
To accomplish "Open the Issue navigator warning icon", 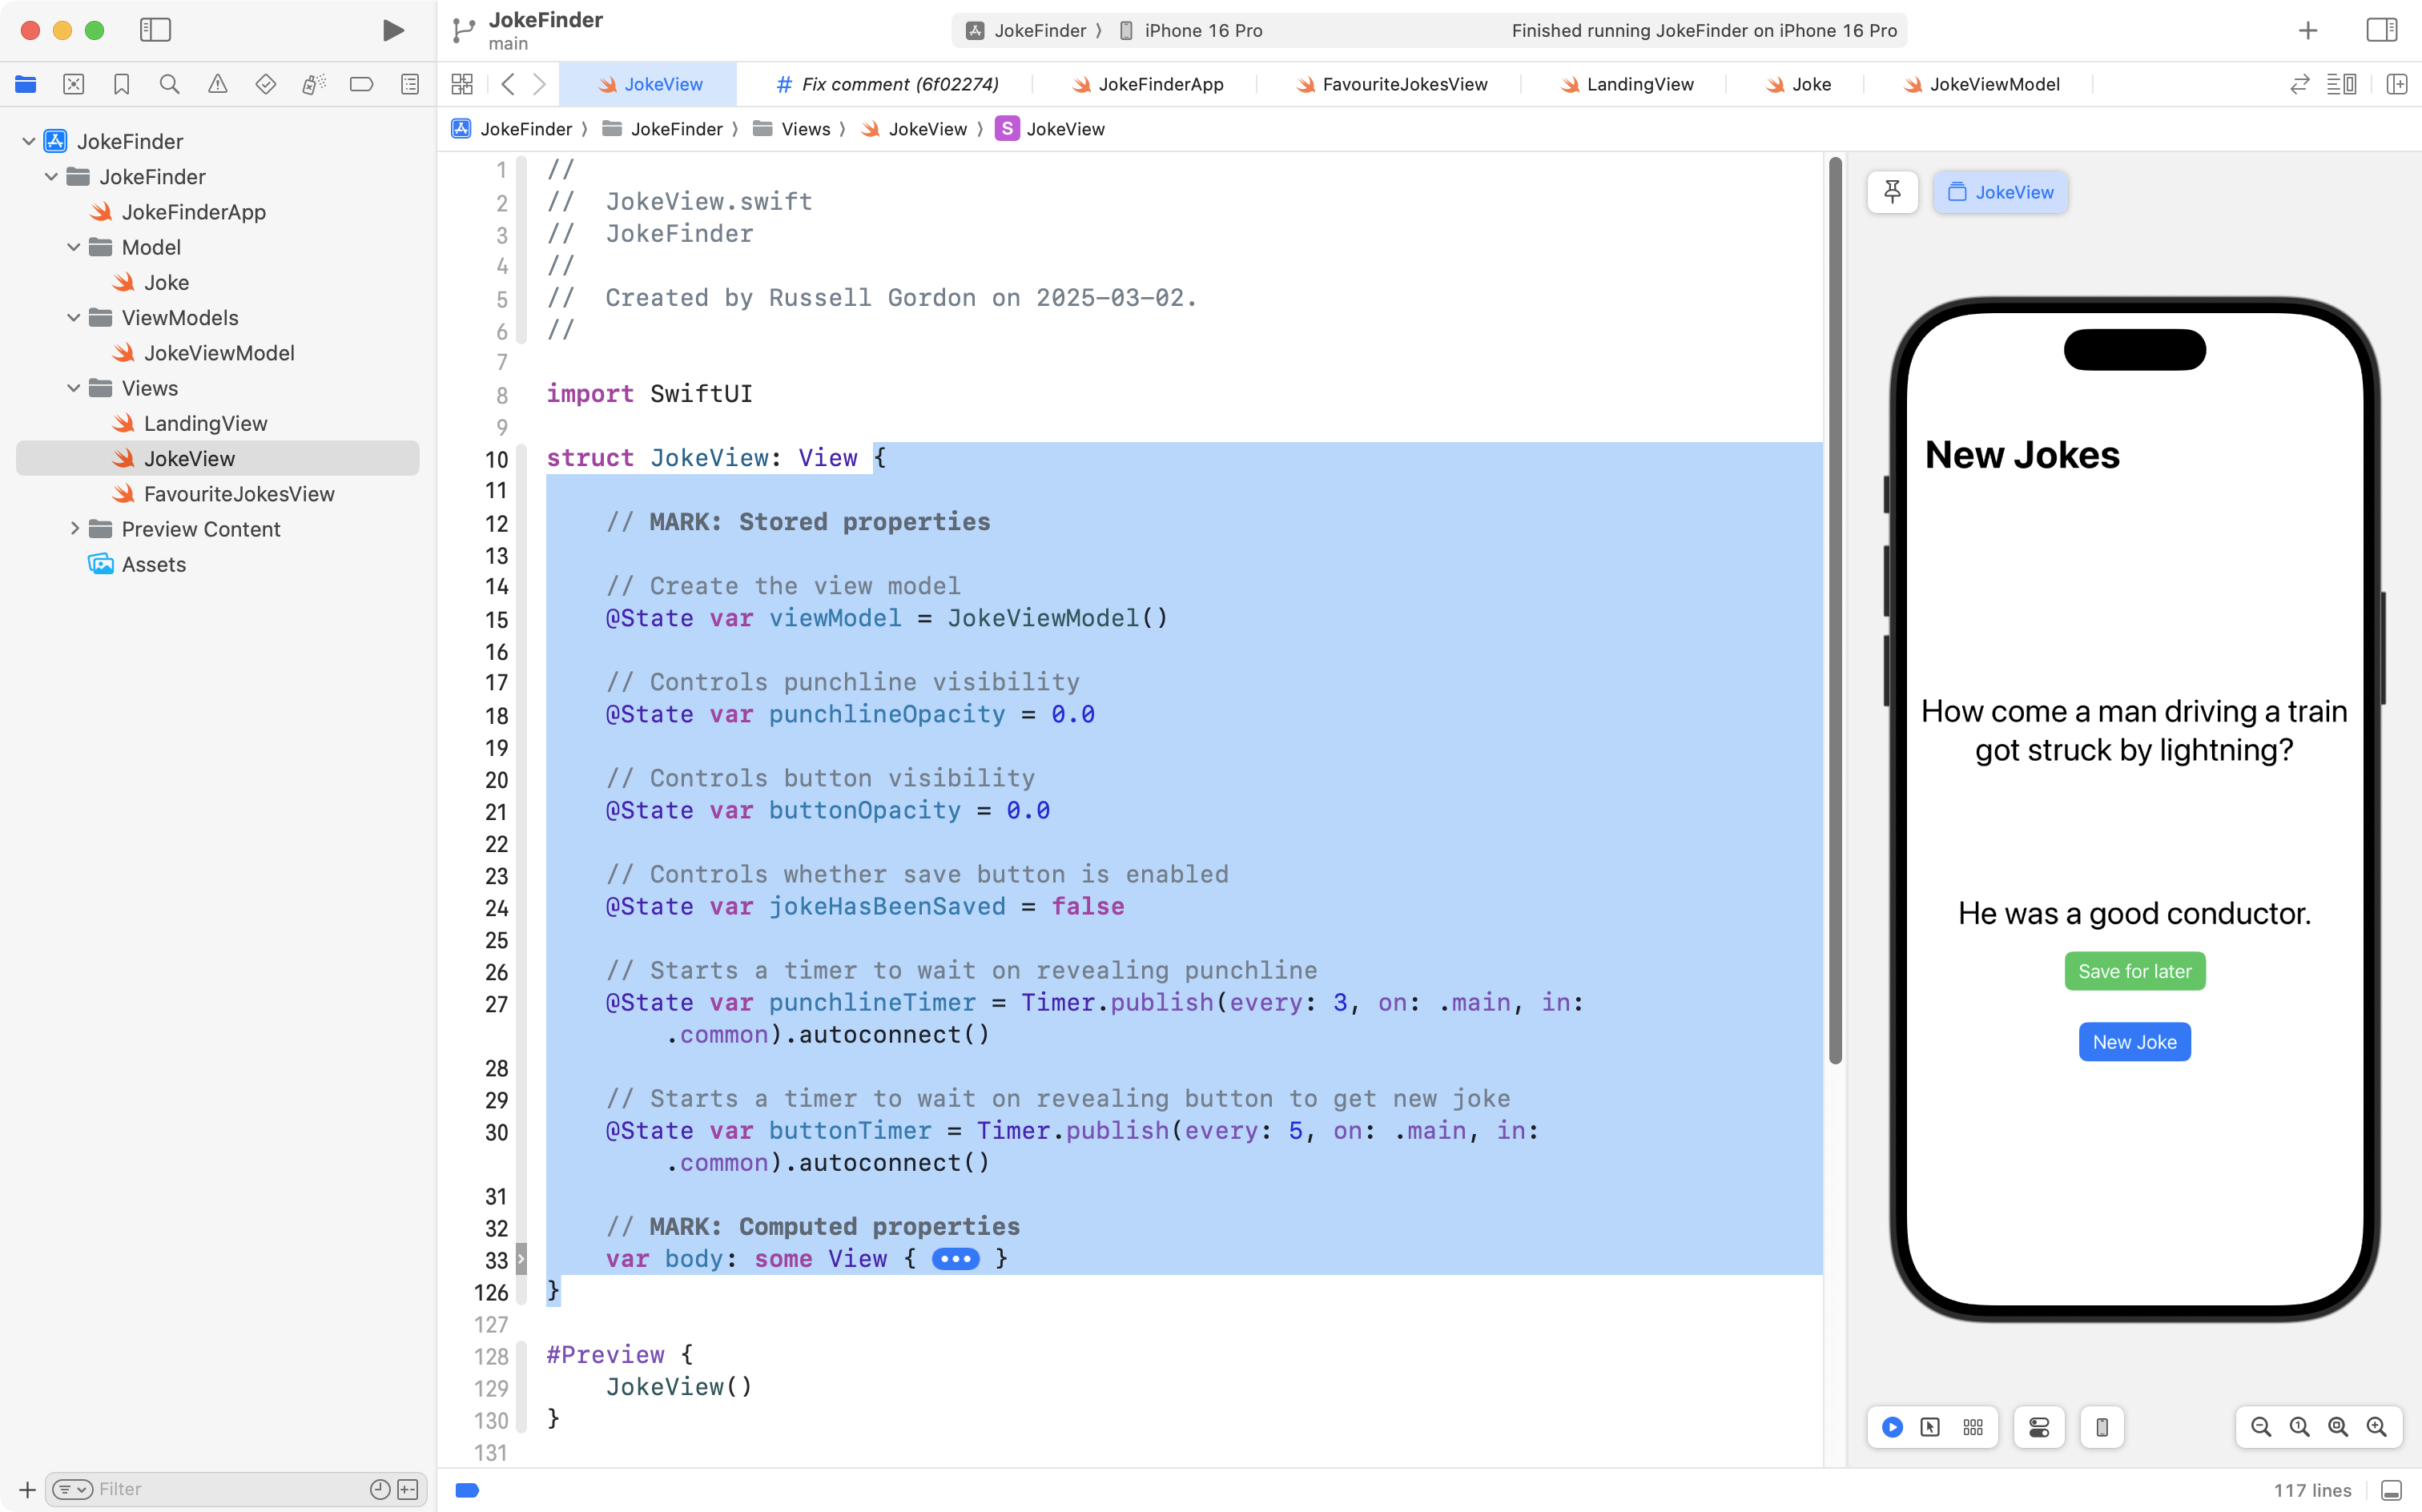I will [x=217, y=84].
